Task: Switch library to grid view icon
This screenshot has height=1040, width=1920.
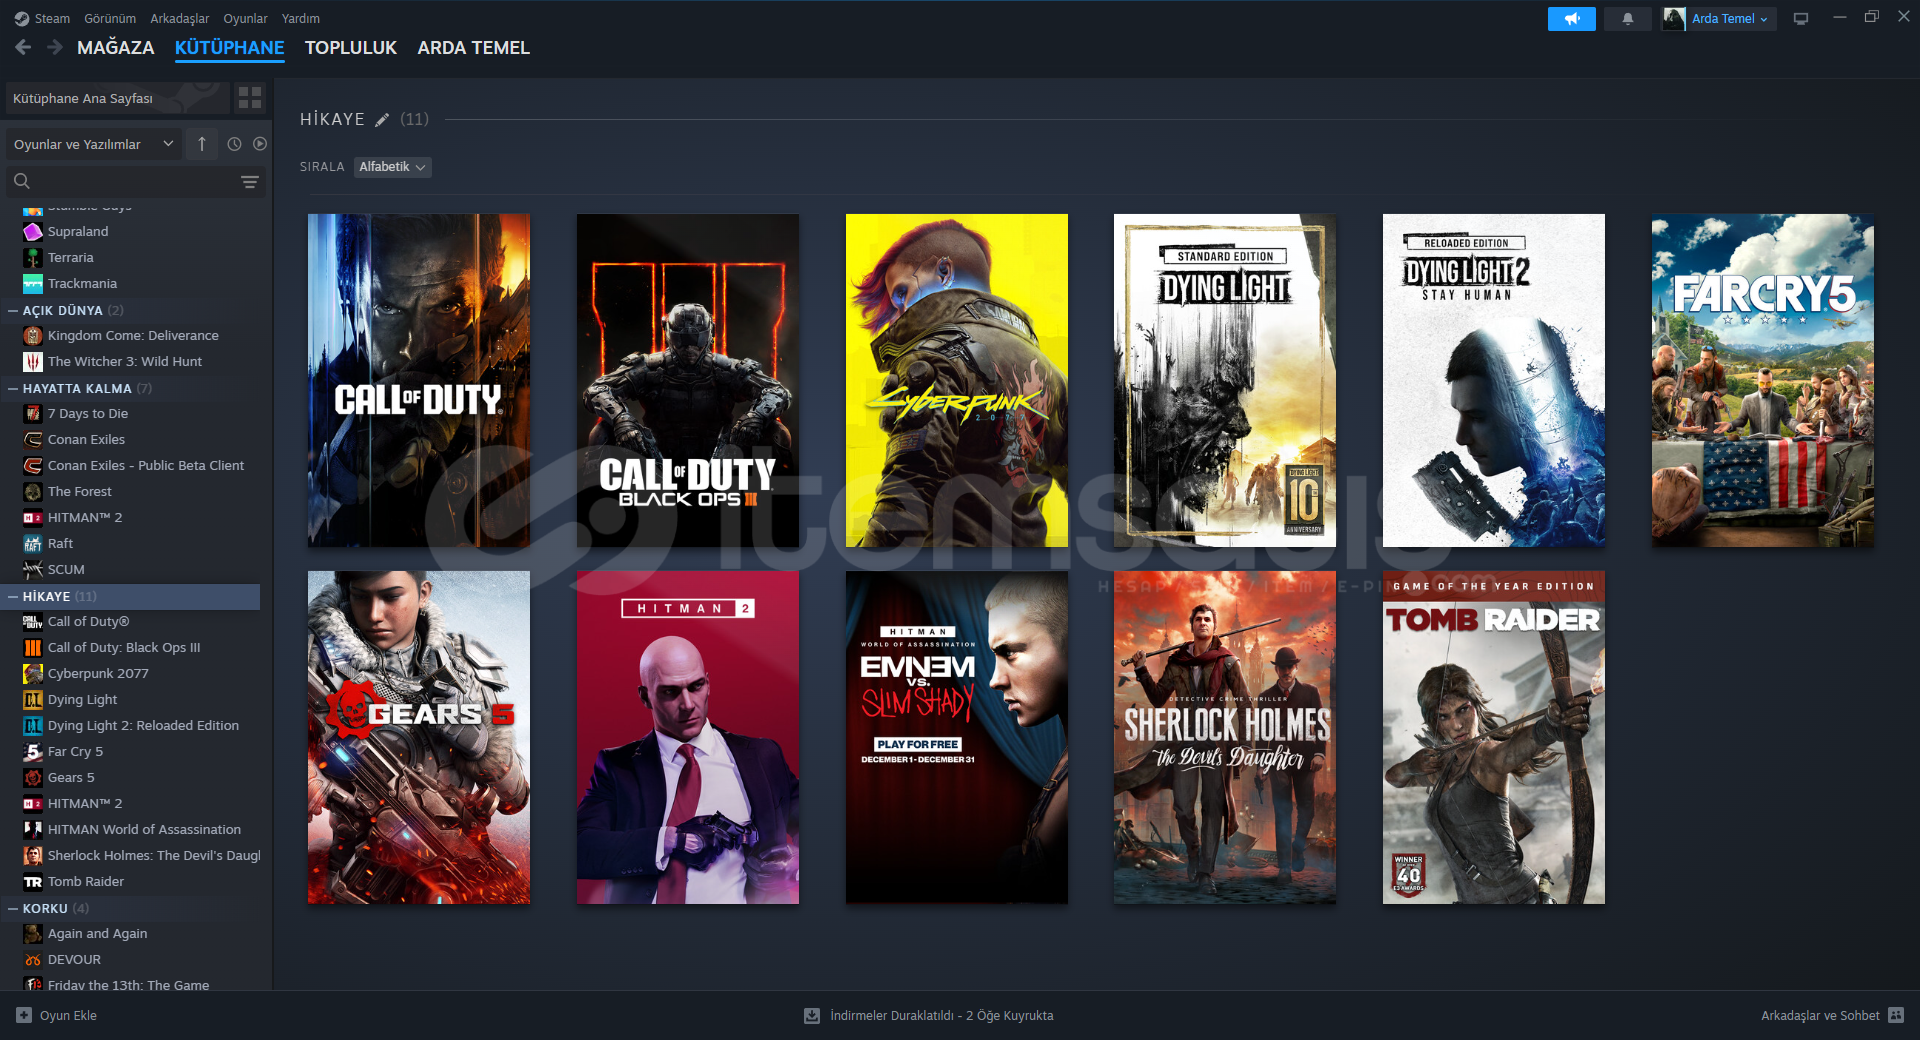Action: [250, 98]
